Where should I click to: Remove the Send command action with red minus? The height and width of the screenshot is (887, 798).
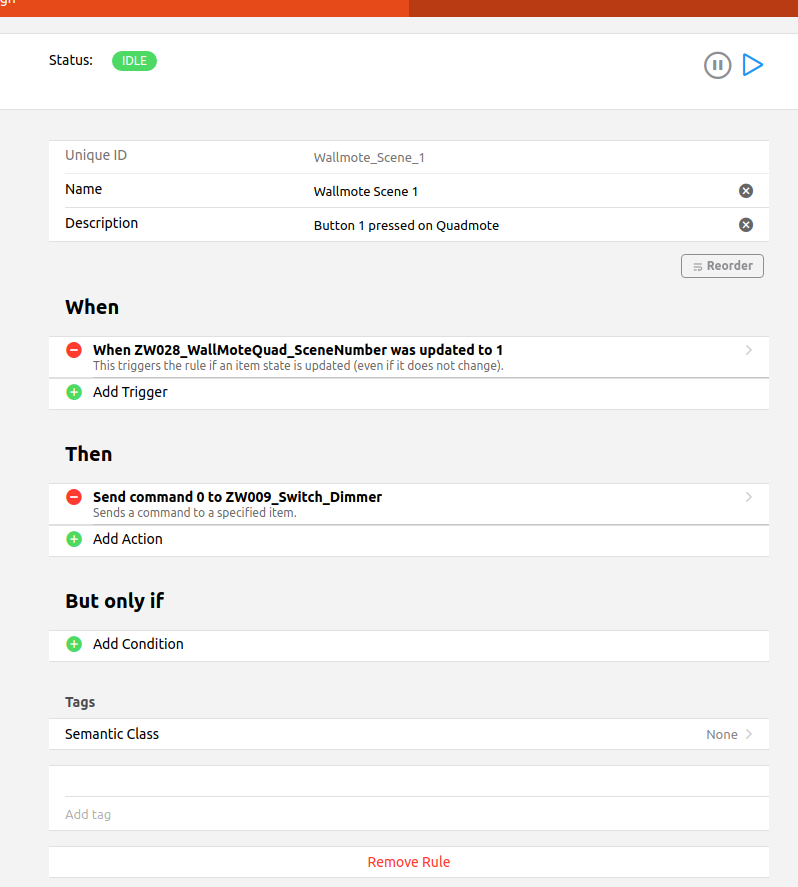pyautogui.click(x=74, y=497)
